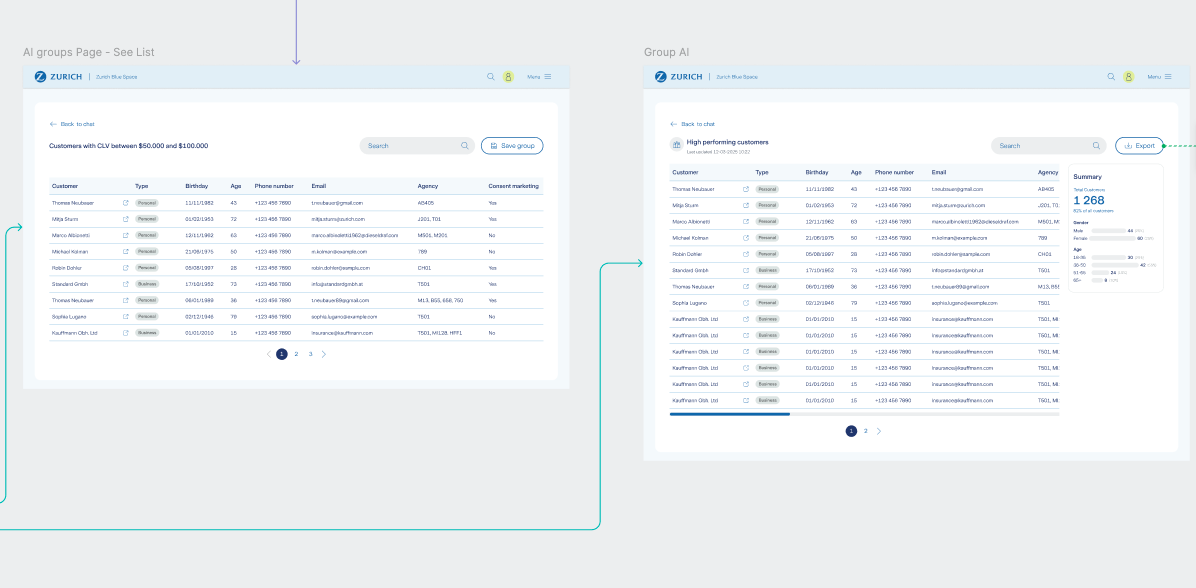Open the Menu hamburger in Group AI frame

(1168, 76)
